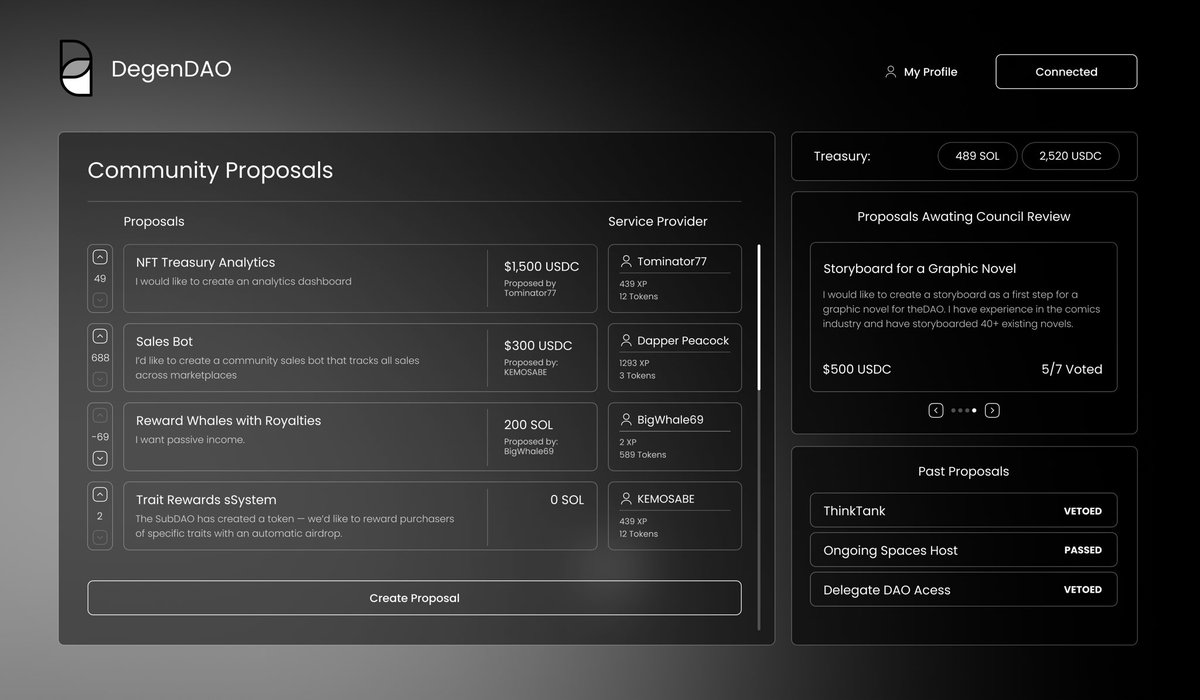This screenshot has width=1200, height=700.
Task: Click the user icon next to BigWhale69
Action: (626, 419)
